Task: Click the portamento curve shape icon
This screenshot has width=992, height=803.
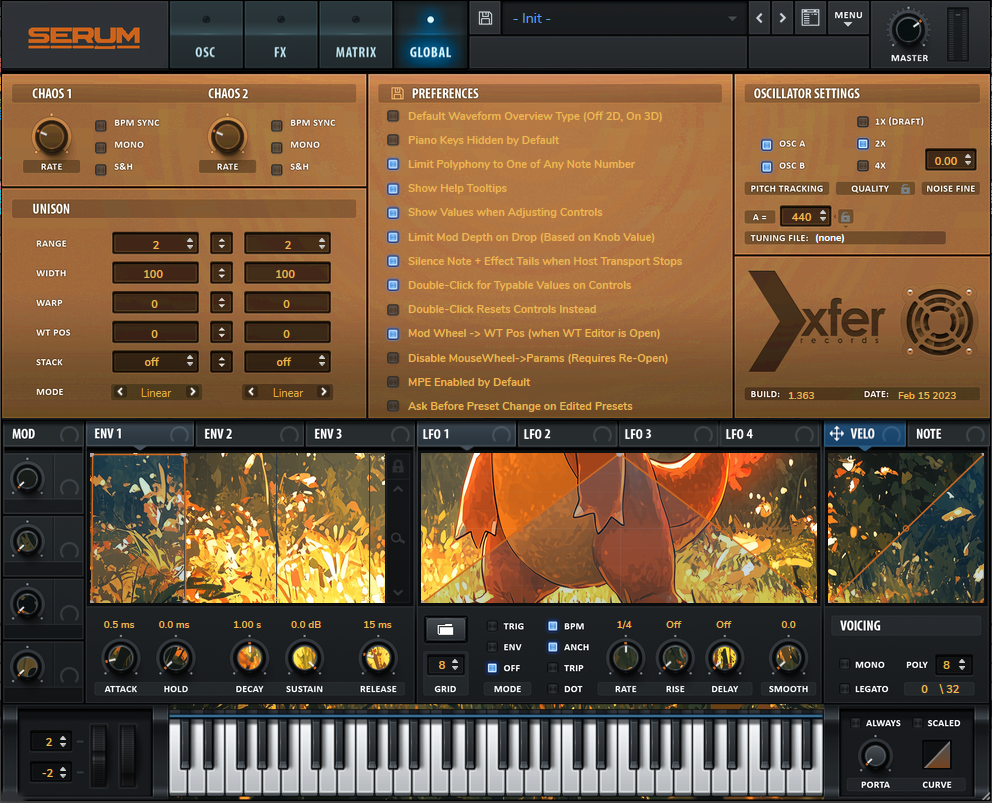Action: (x=936, y=754)
